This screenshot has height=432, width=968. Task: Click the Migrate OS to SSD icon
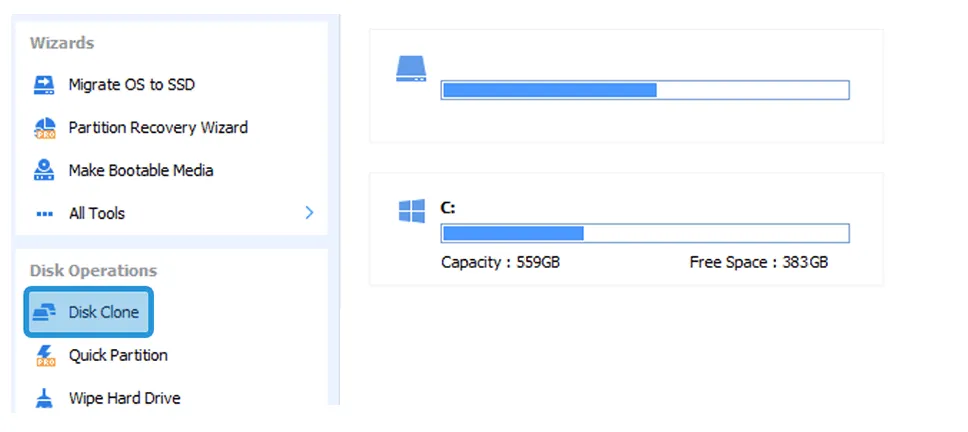tap(44, 85)
